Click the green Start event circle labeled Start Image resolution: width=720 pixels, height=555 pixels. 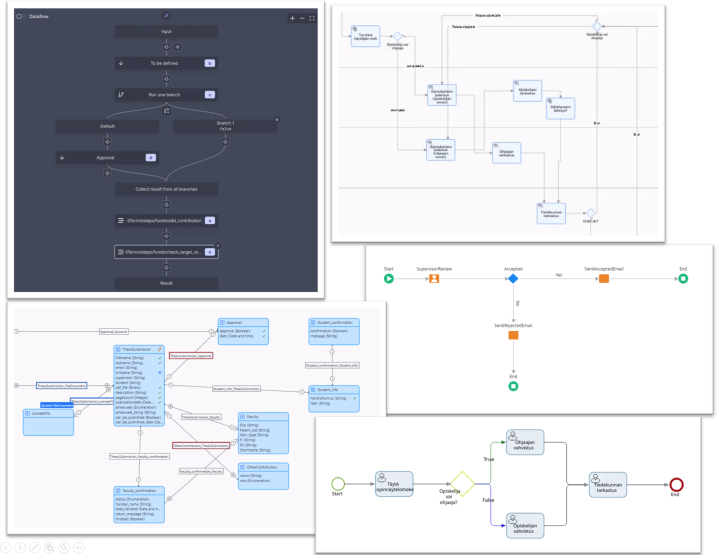click(x=388, y=279)
